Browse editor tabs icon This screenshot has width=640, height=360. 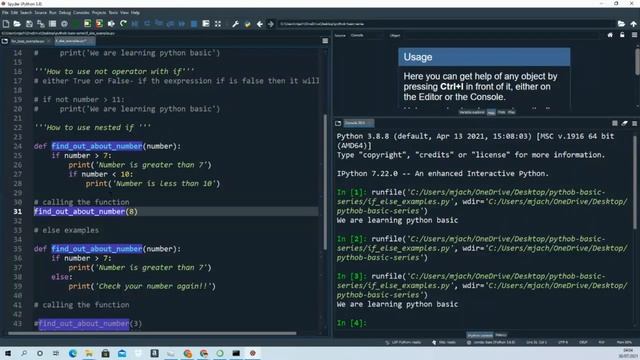(5, 41)
